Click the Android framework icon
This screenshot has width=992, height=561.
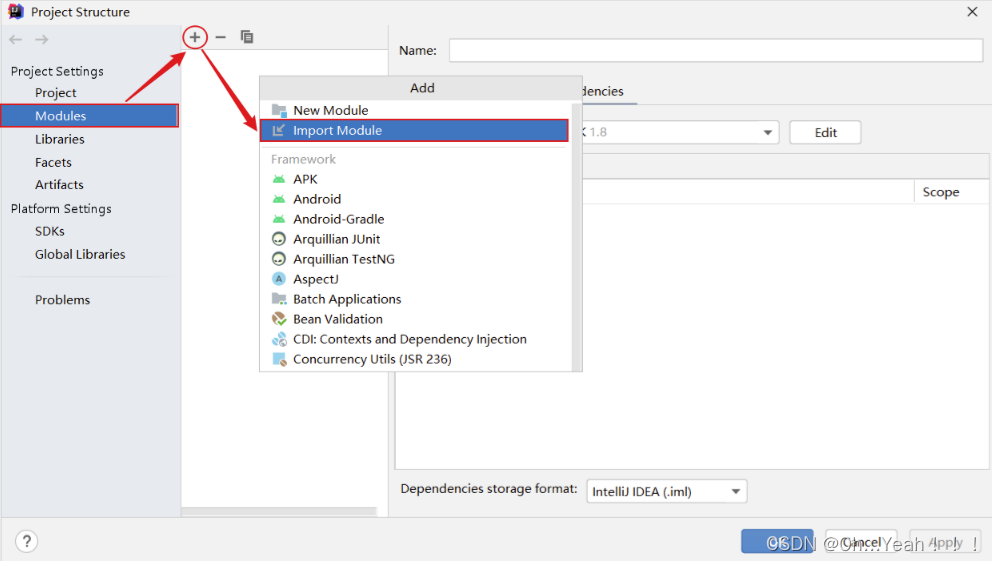[x=279, y=199]
